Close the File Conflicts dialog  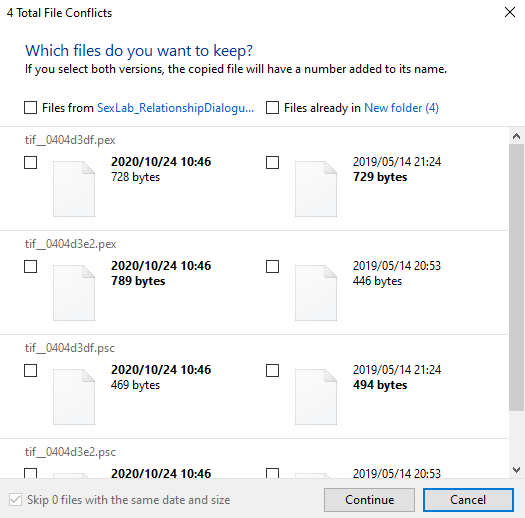(x=510, y=12)
